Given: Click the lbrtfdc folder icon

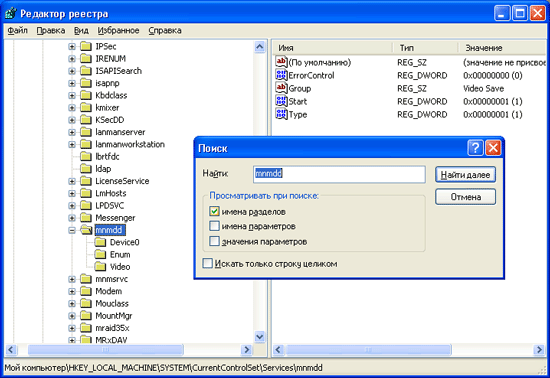Looking at the screenshot, I should (x=86, y=156).
